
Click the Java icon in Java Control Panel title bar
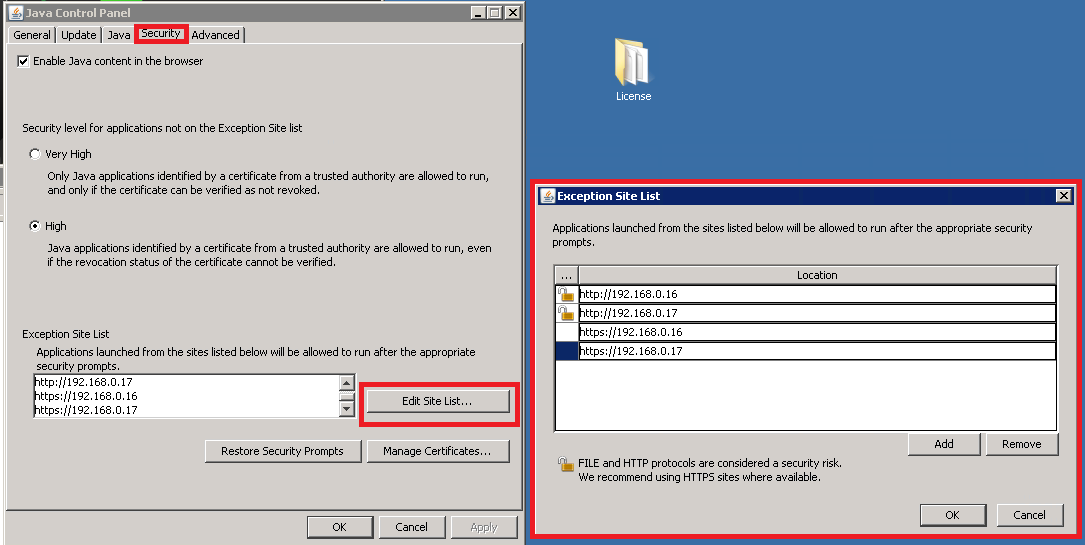tap(16, 12)
